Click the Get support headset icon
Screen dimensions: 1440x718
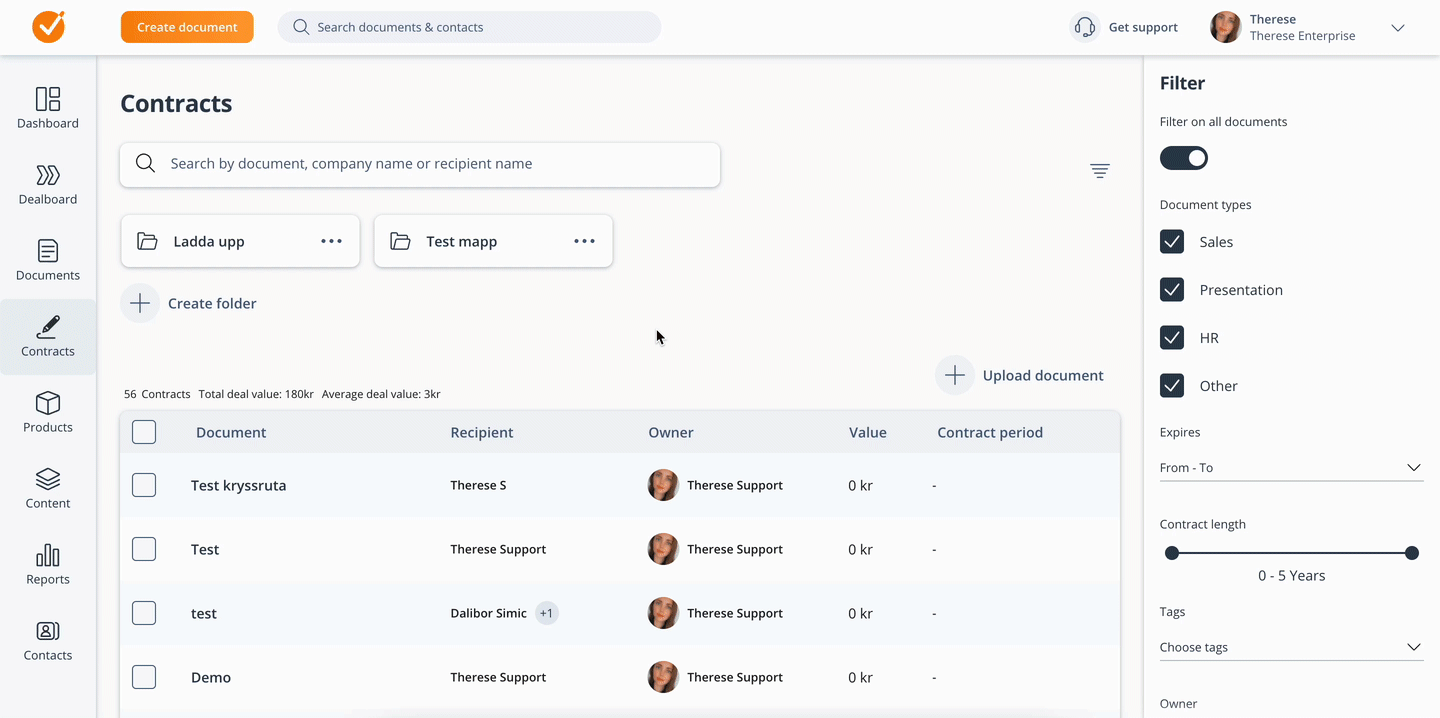click(1085, 28)
